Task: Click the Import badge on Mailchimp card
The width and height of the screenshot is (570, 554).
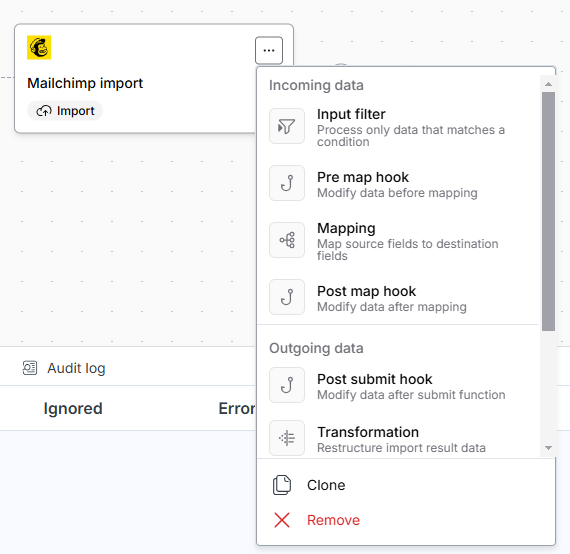Action: click(x=65, y=111)
